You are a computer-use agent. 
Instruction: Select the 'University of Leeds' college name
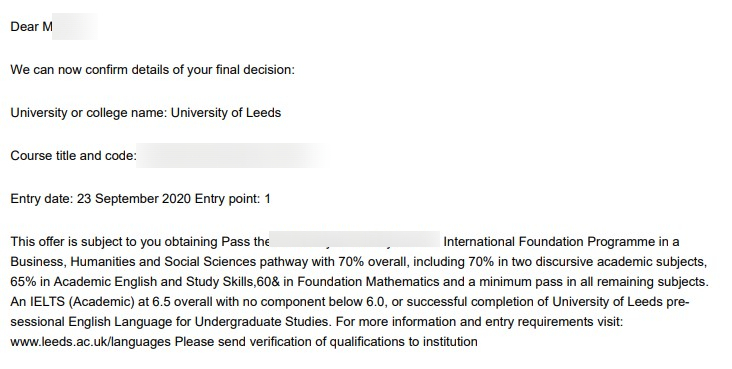[x=226, y=113]
